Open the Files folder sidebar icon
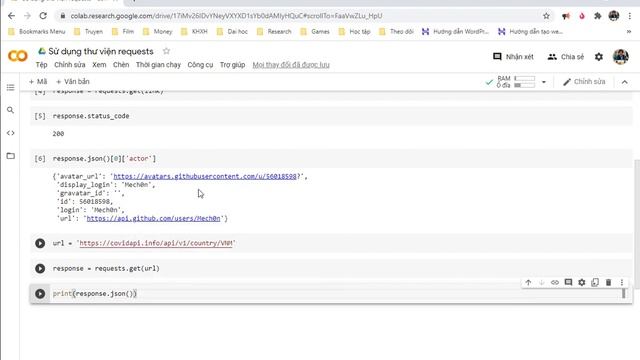This screenshot has width=640, height=360. point(11,156)
